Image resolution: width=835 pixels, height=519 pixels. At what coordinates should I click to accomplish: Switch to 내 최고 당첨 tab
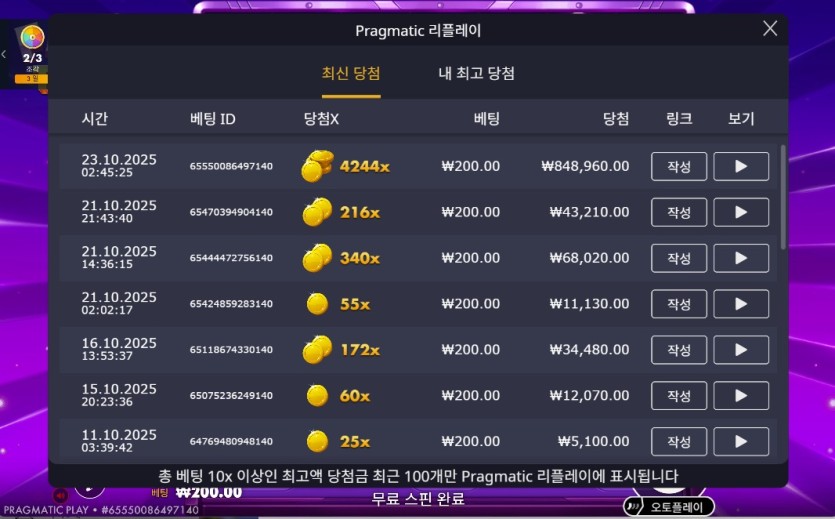pos(476,73)
